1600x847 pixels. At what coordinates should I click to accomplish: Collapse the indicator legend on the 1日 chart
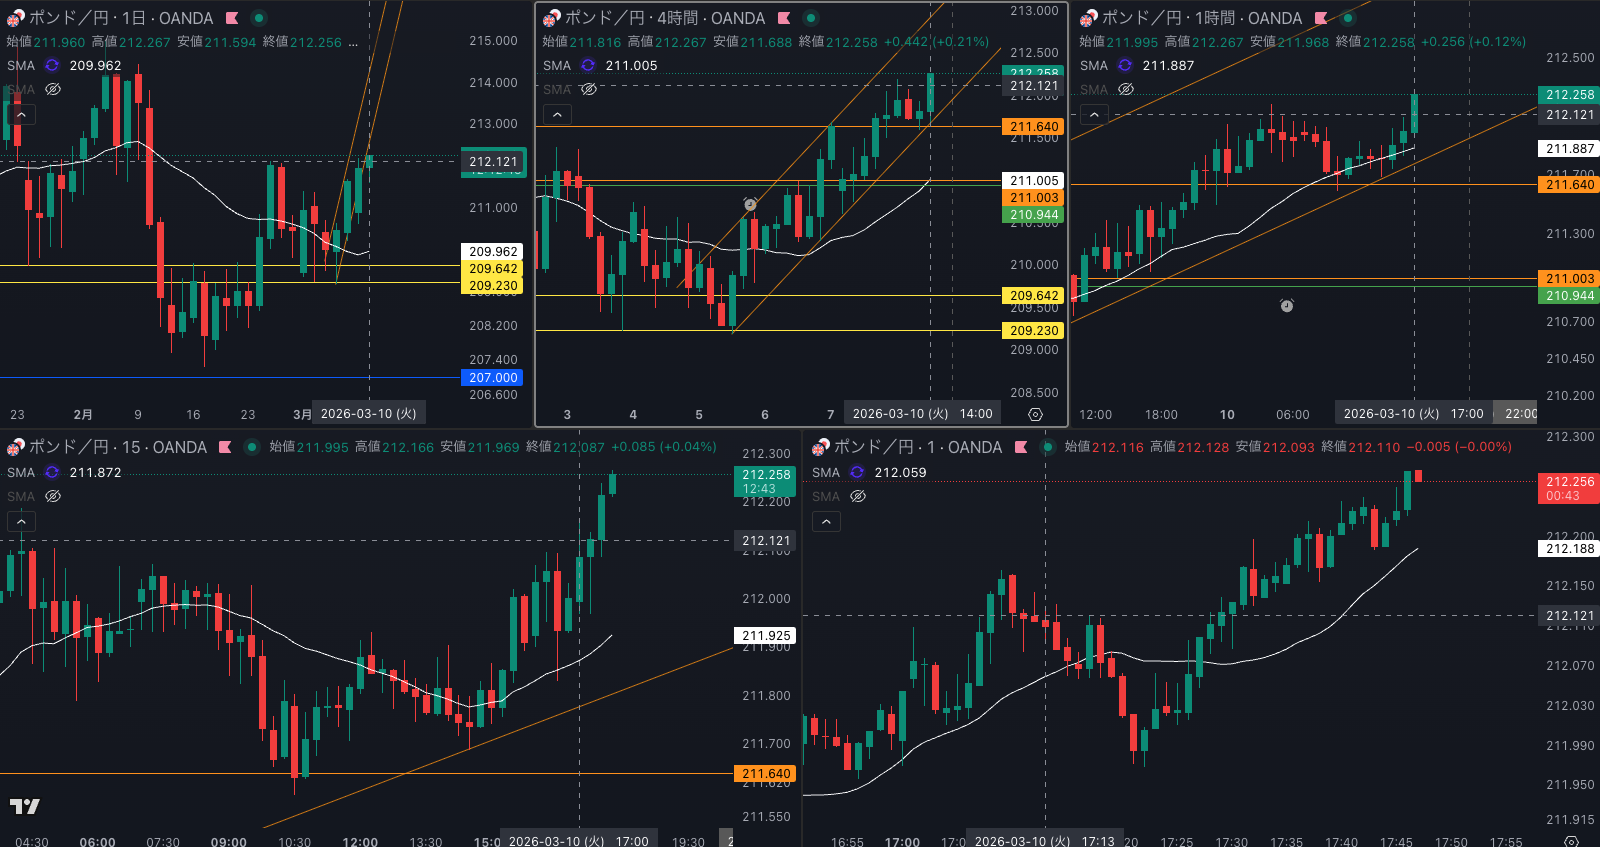click(21, 115)
